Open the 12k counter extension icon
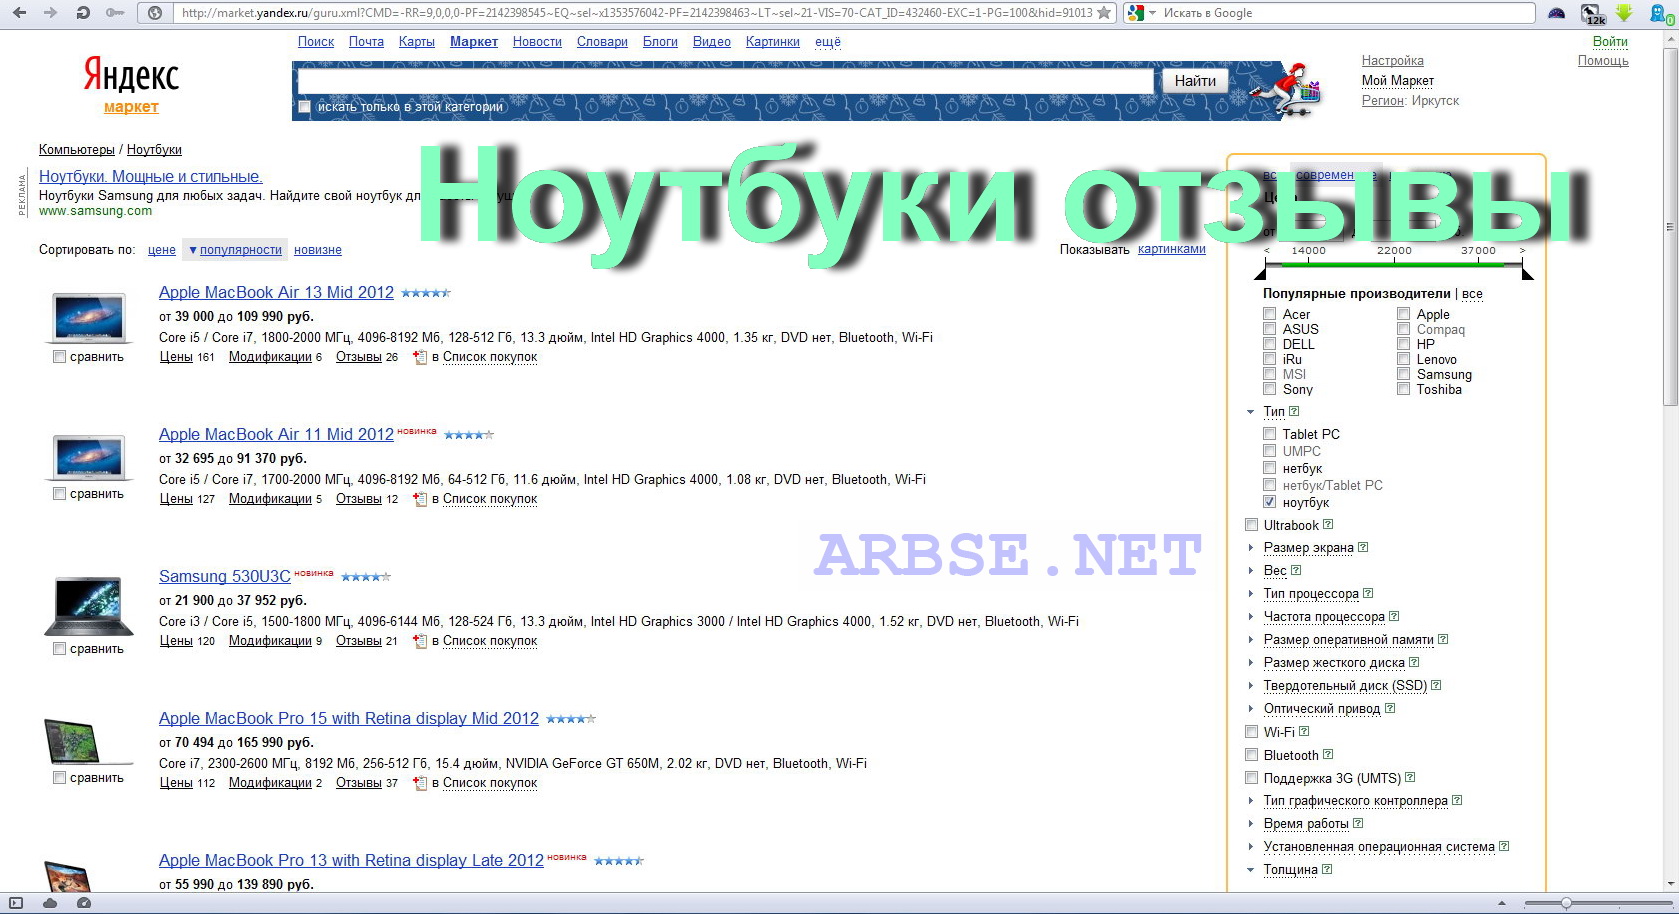This screenshot has height=914, width=1679. [1593, 13]
